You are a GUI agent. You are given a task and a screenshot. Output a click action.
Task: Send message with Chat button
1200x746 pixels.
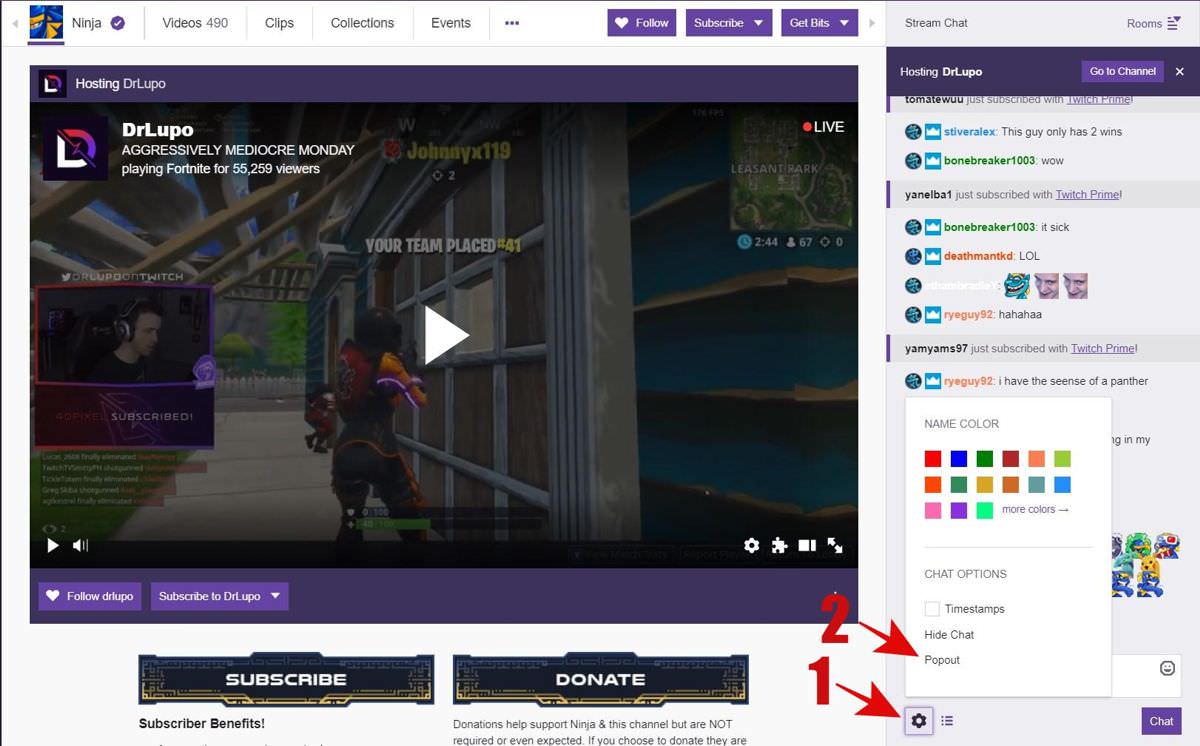[x=1161, y=721]
